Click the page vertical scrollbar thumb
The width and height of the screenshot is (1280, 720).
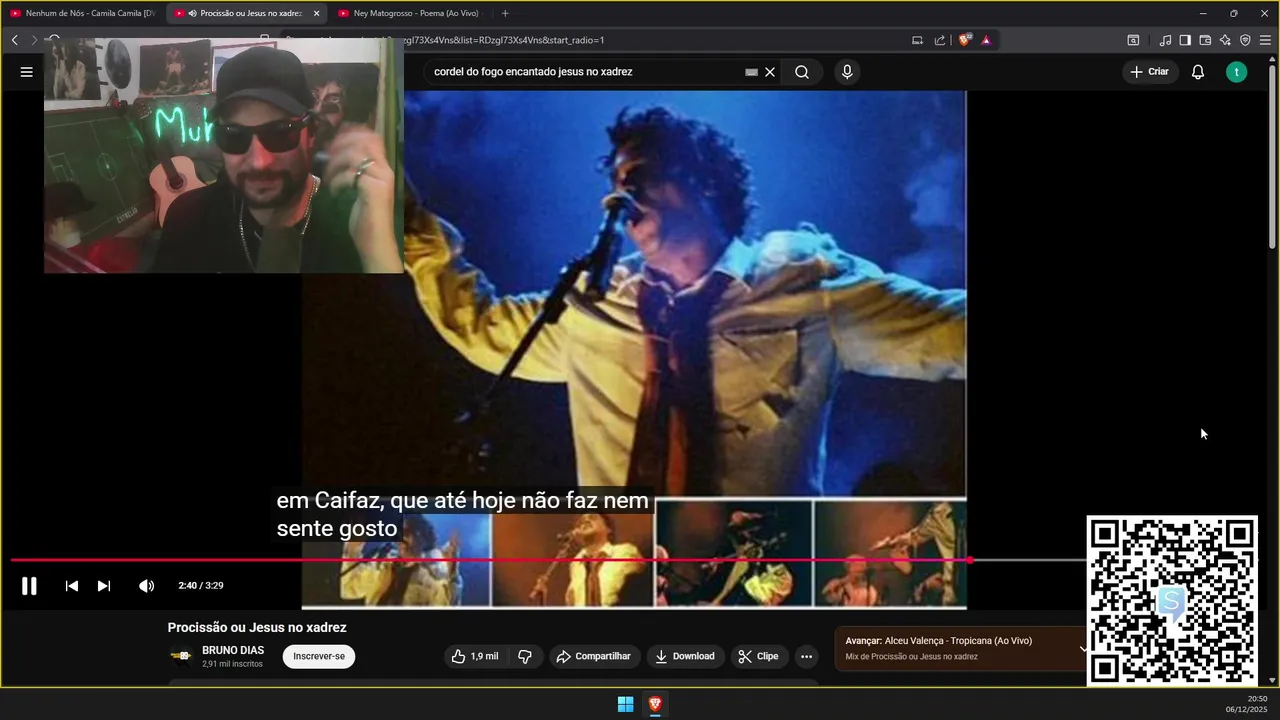click(x=1273, y=155)
